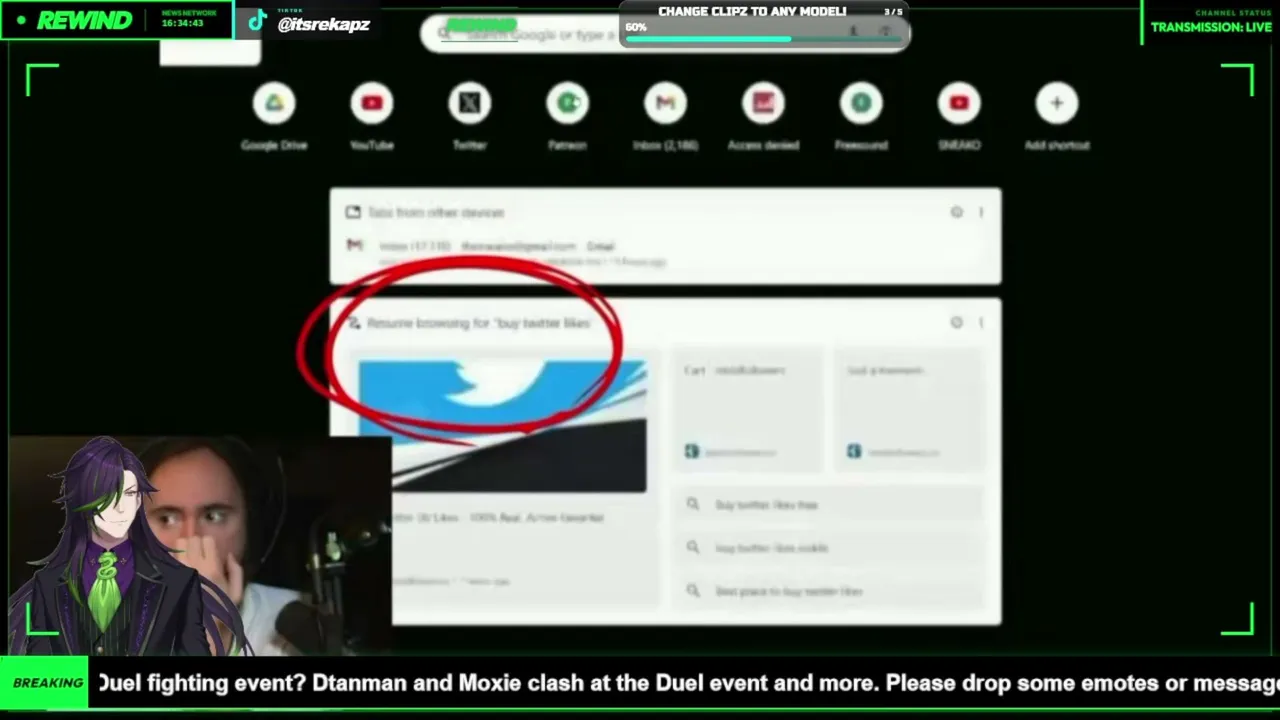Click the 60% clipz goal progress bar
The width and height of the screenshot is (1280, 720).
[765, 39]
